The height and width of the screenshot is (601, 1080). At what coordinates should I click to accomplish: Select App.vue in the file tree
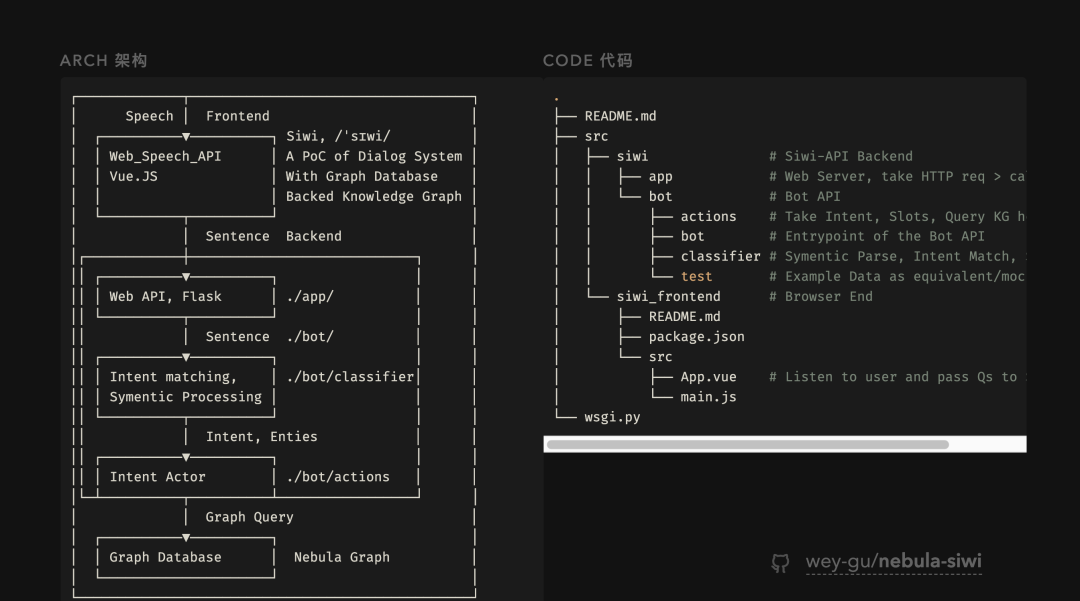(x=708, y=377)
